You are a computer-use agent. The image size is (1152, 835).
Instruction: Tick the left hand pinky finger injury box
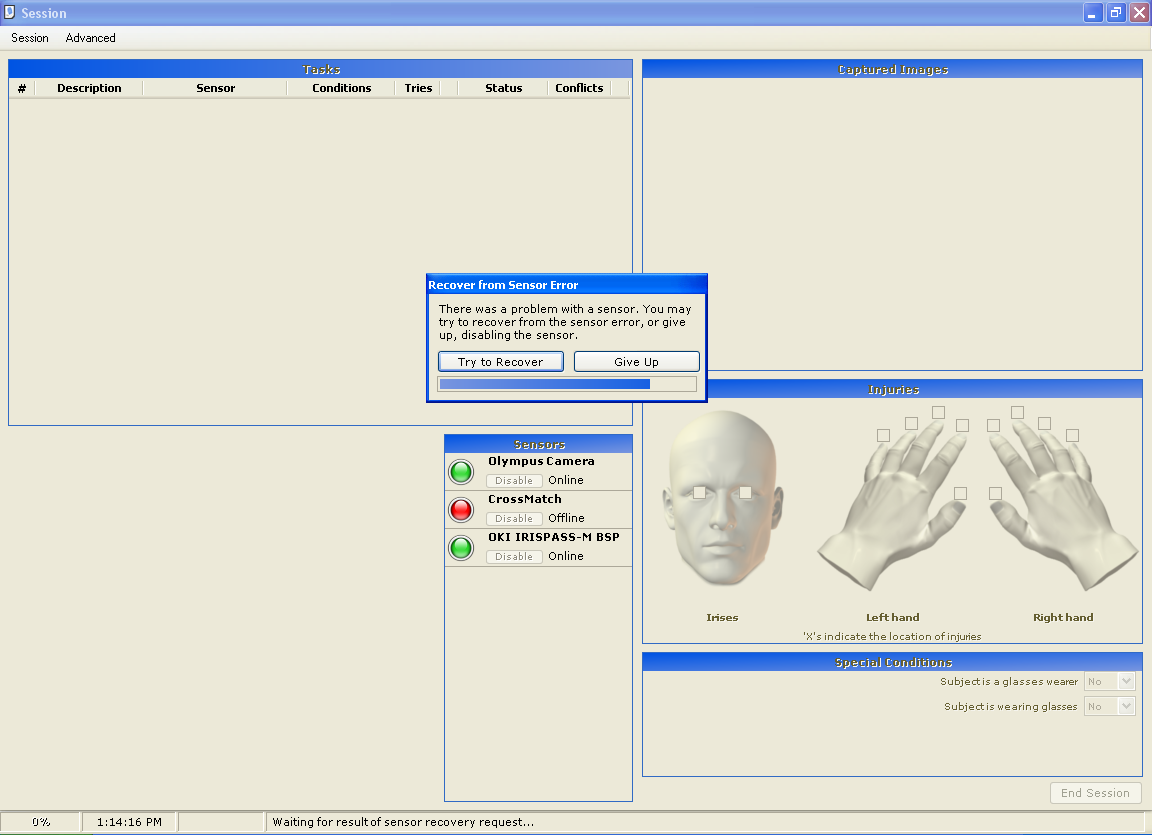click(x=883, y=435)
